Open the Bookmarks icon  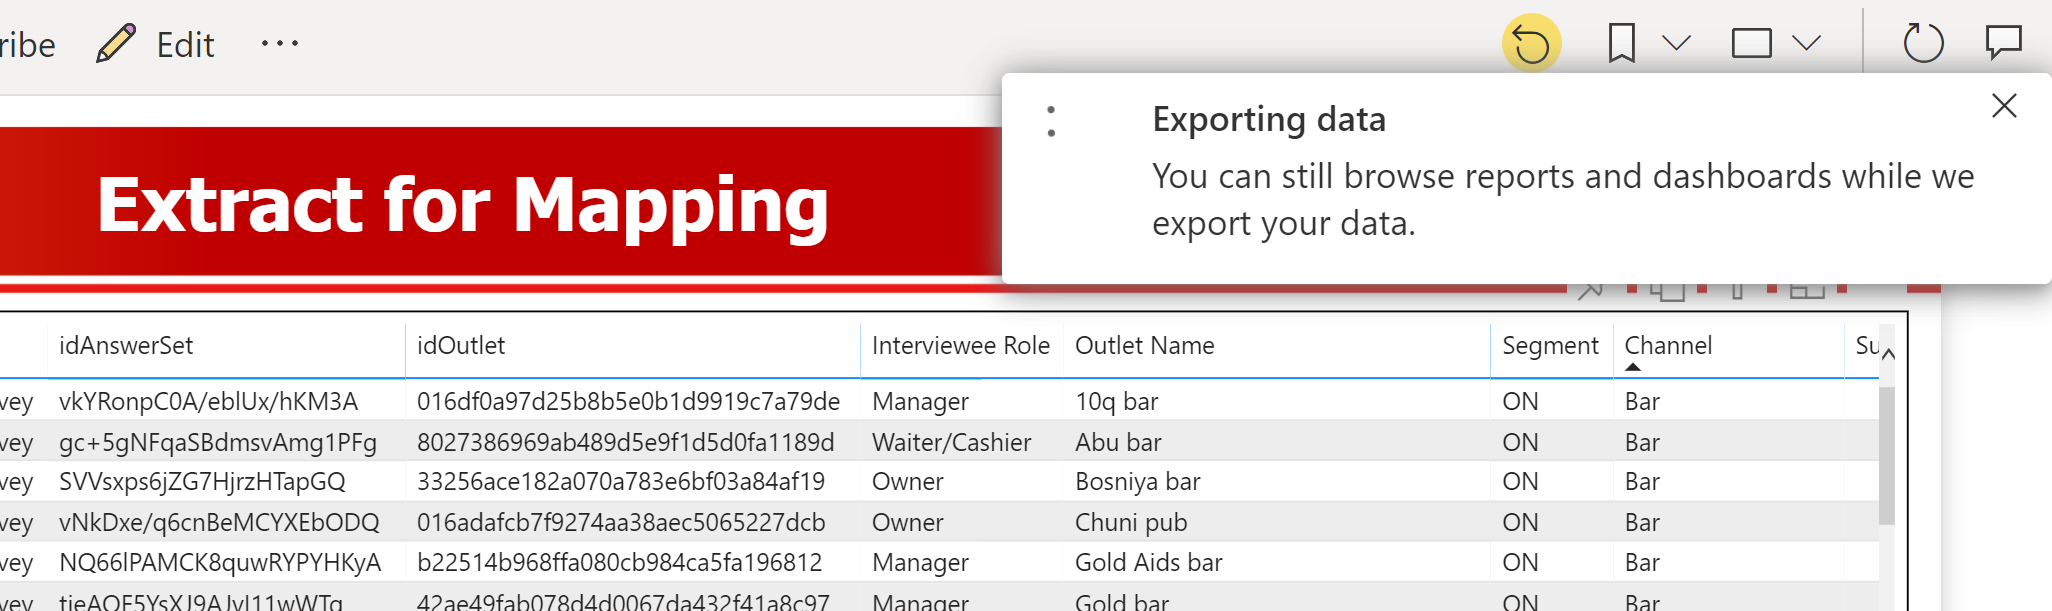click(1621, 43)
